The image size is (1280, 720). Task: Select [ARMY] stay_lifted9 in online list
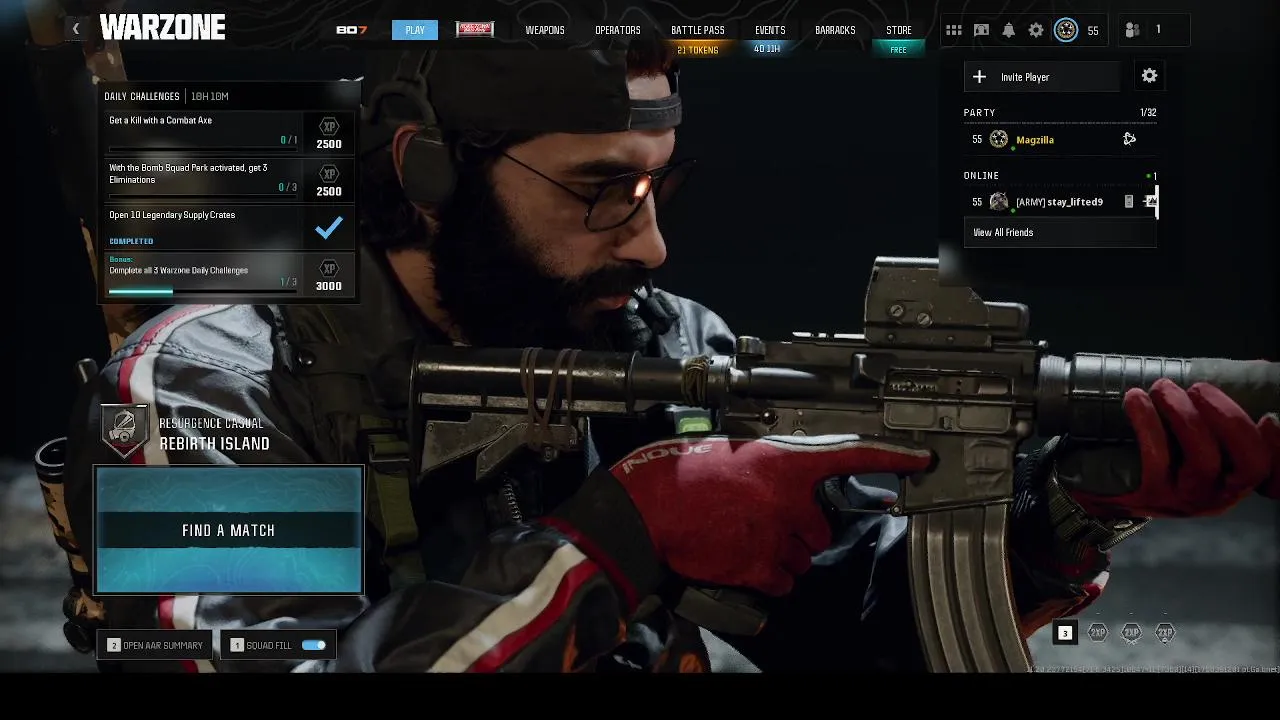(x=1060, y=201)
